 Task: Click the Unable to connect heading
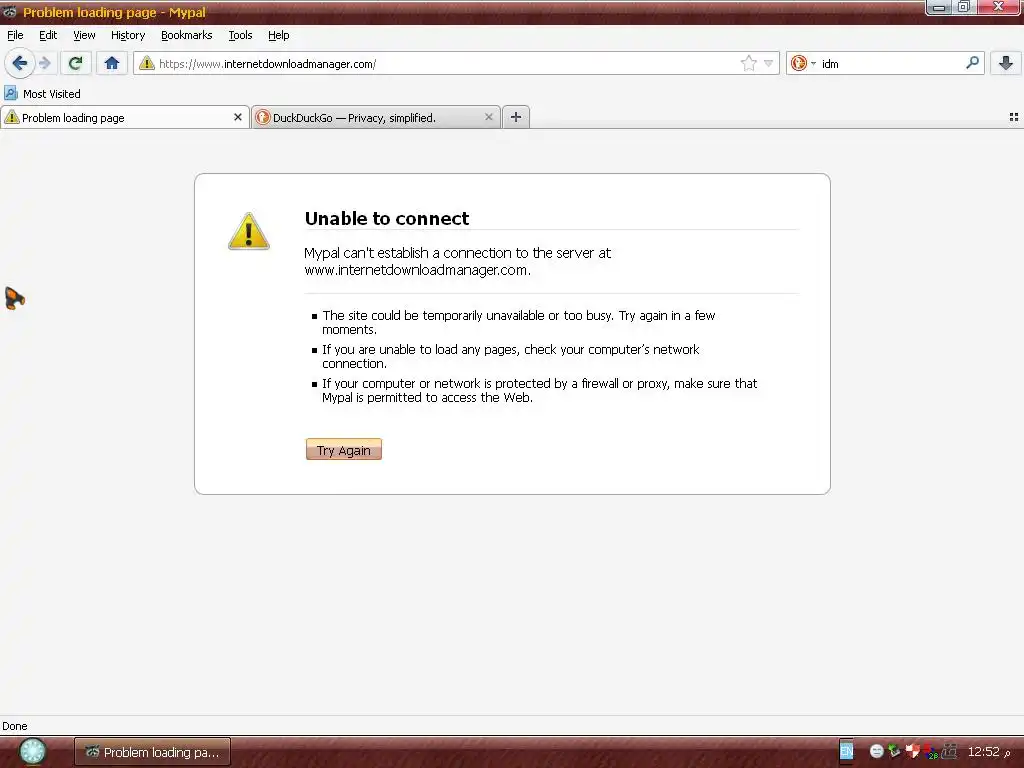(x=387, y=218)
